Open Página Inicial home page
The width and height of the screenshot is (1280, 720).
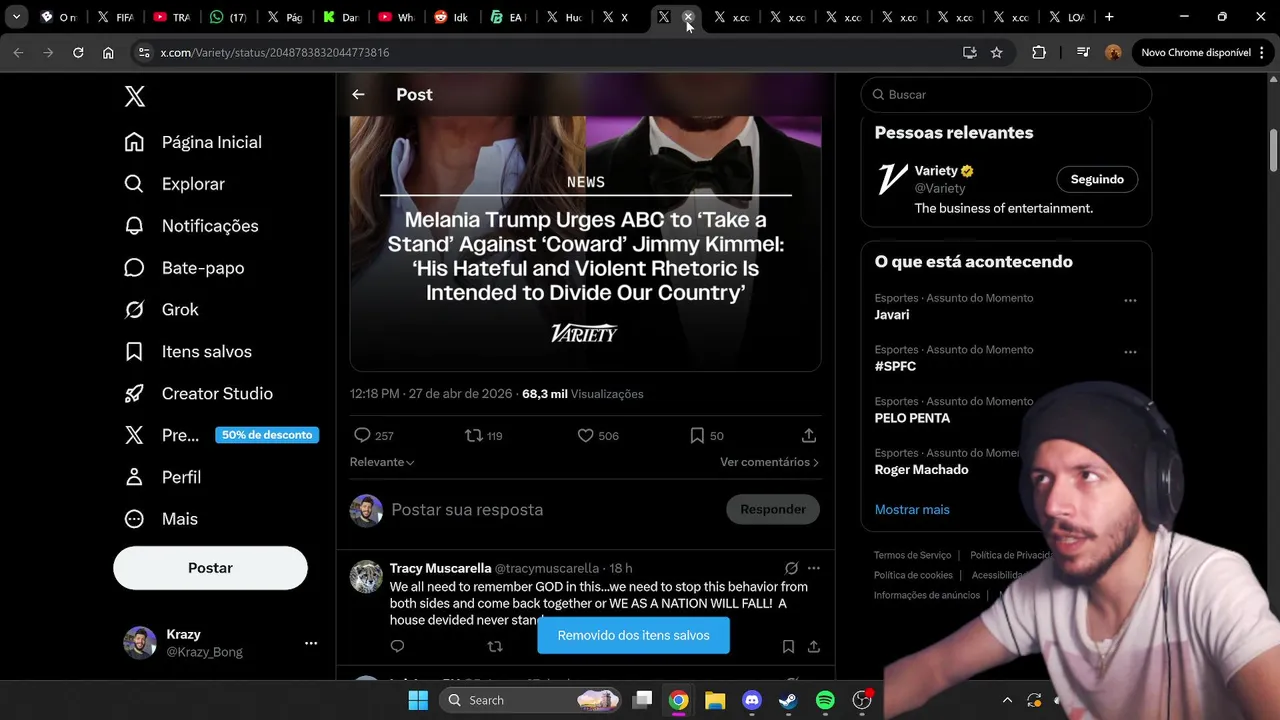click(x=193, y=142)
